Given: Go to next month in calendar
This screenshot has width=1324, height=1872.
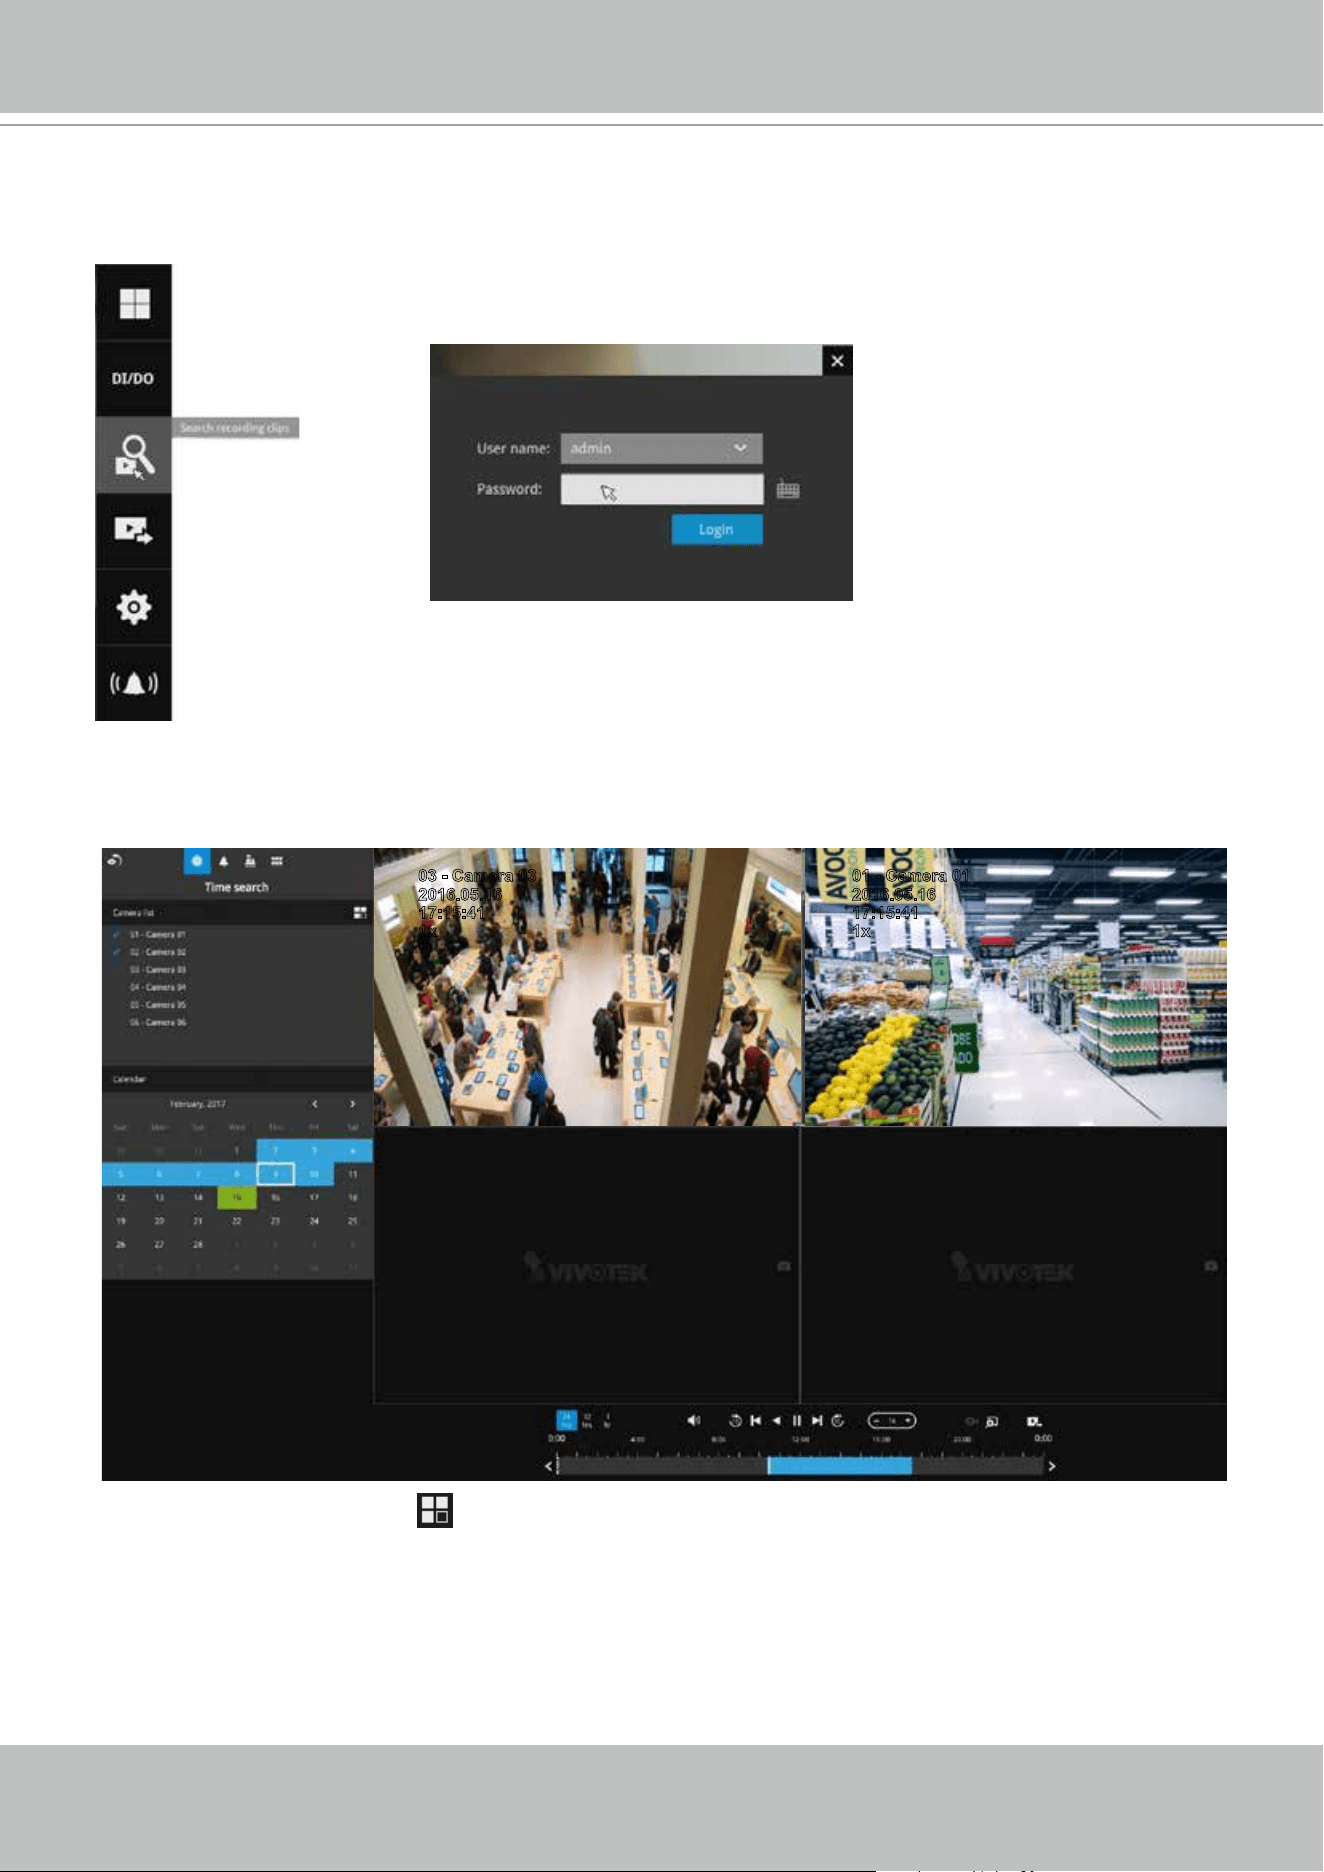Looking at the screenshot, I should point(352,1104).
